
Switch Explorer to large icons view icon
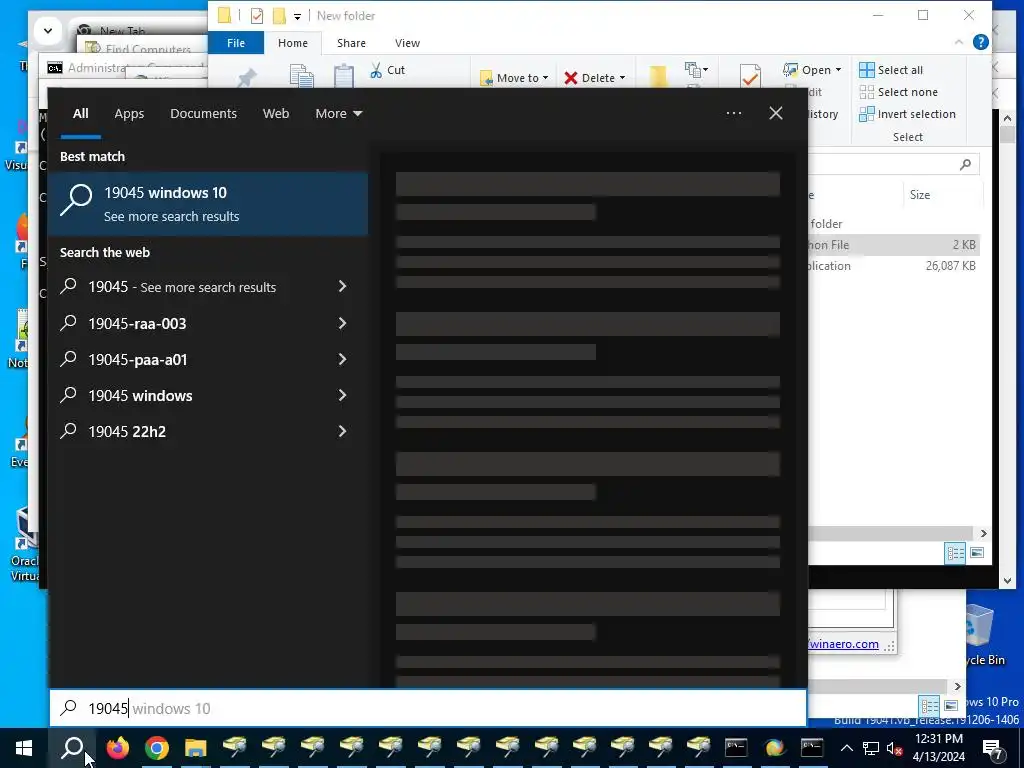[977, 554]
